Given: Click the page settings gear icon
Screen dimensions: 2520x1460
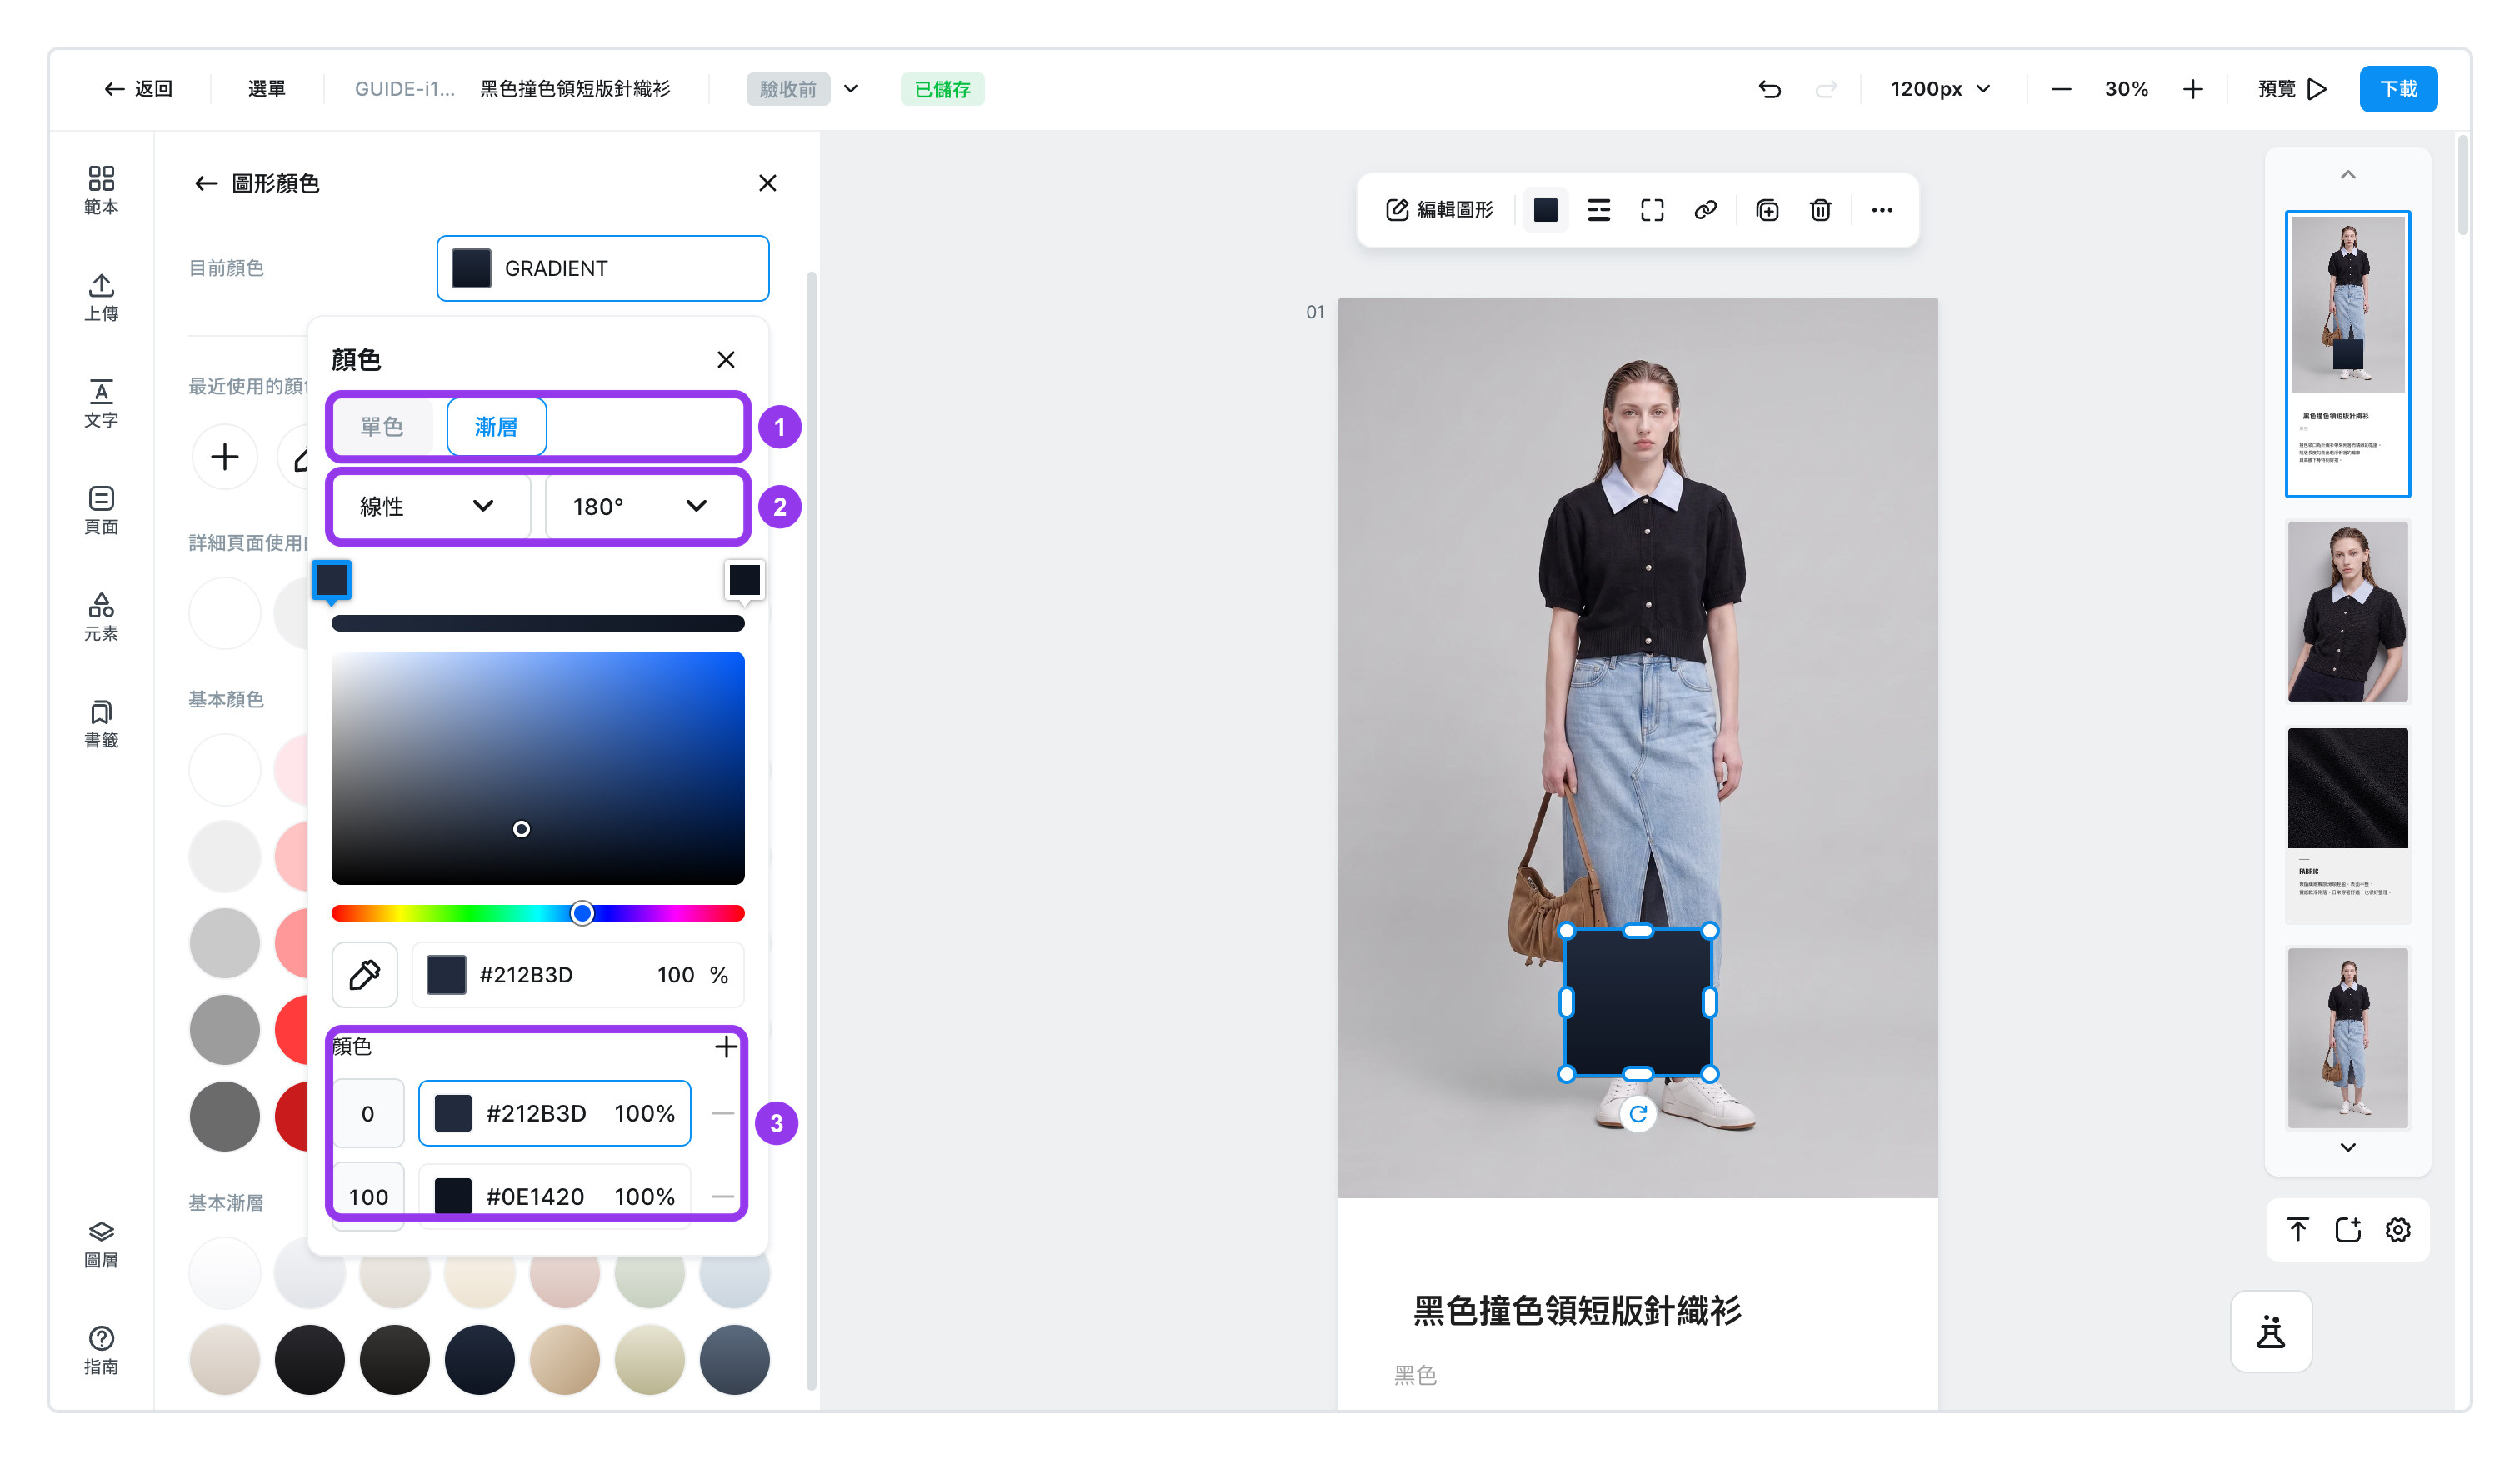Looking at the screenshot, I should tap(2397, 1229).
